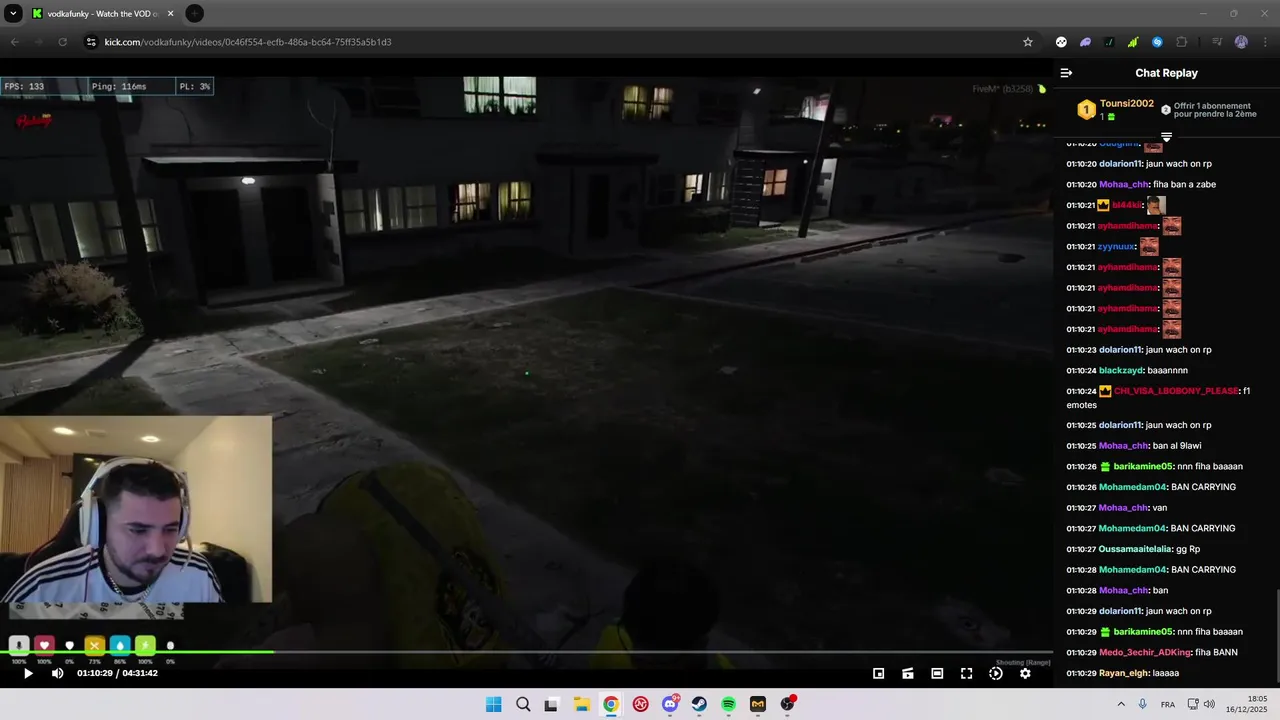Click the Rayan_elgh username
The image size is (1280, 720).
click(1124, 673)
